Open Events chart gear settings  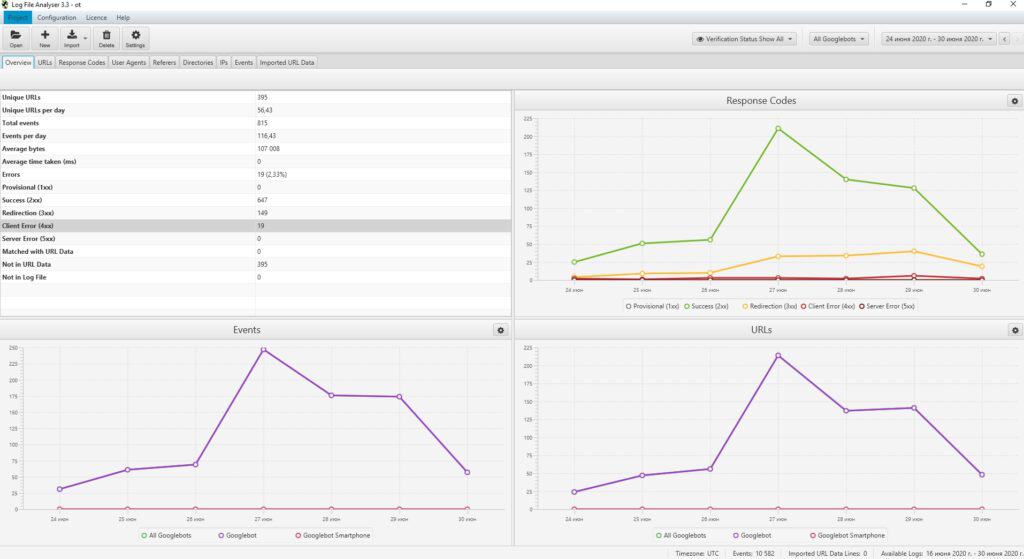click(x=500, y=330)
